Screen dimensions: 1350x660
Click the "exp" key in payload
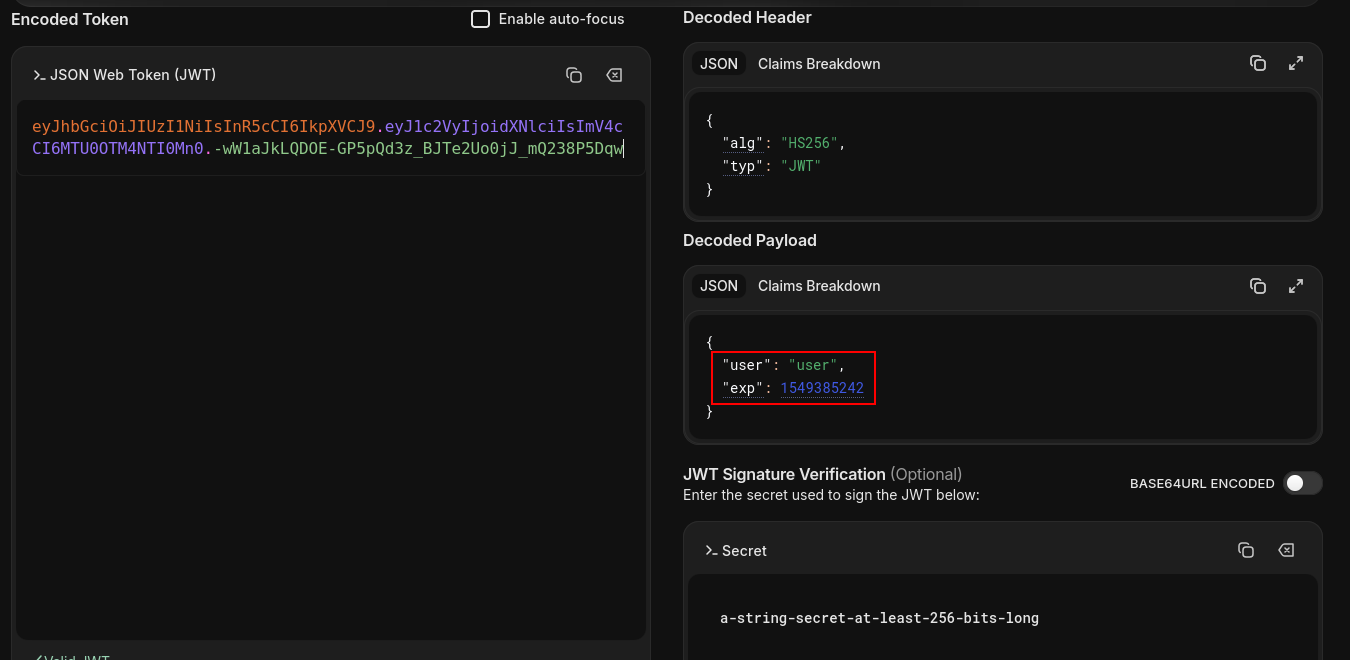tap(743, 388)
